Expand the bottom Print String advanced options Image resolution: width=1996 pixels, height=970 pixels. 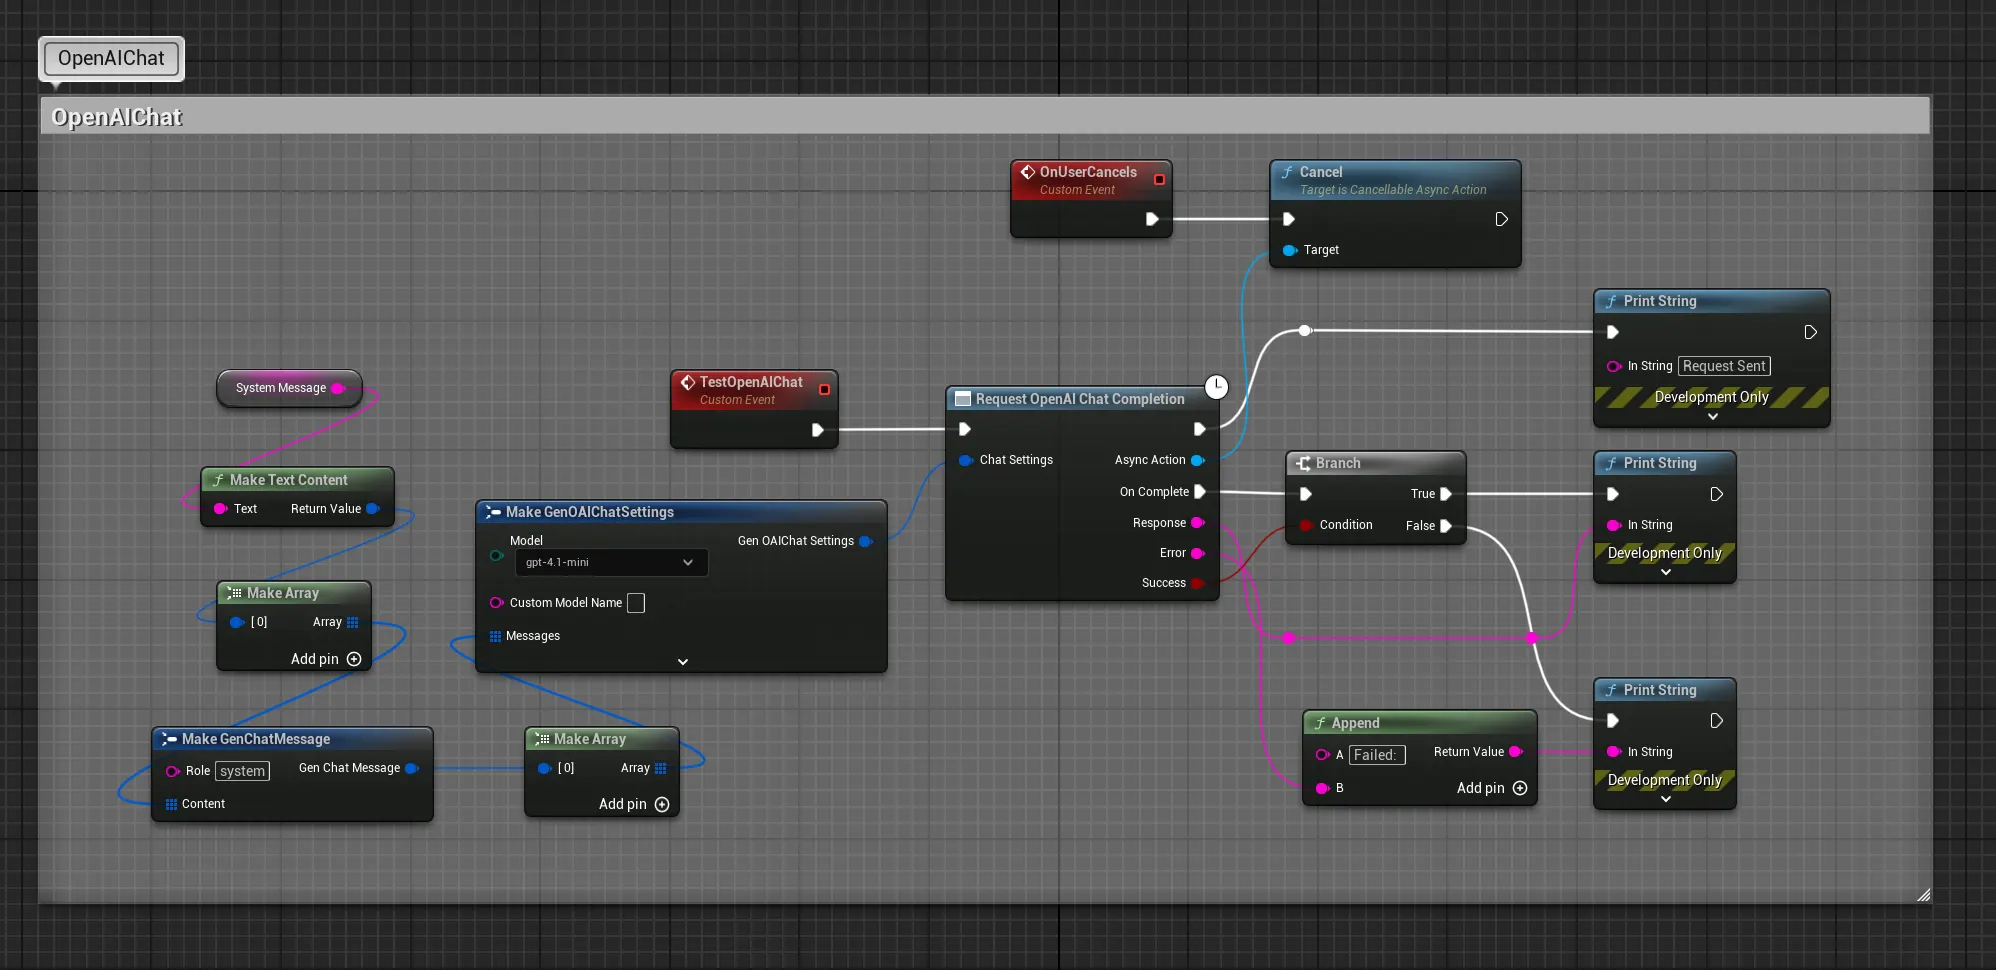coord(1665,799)
